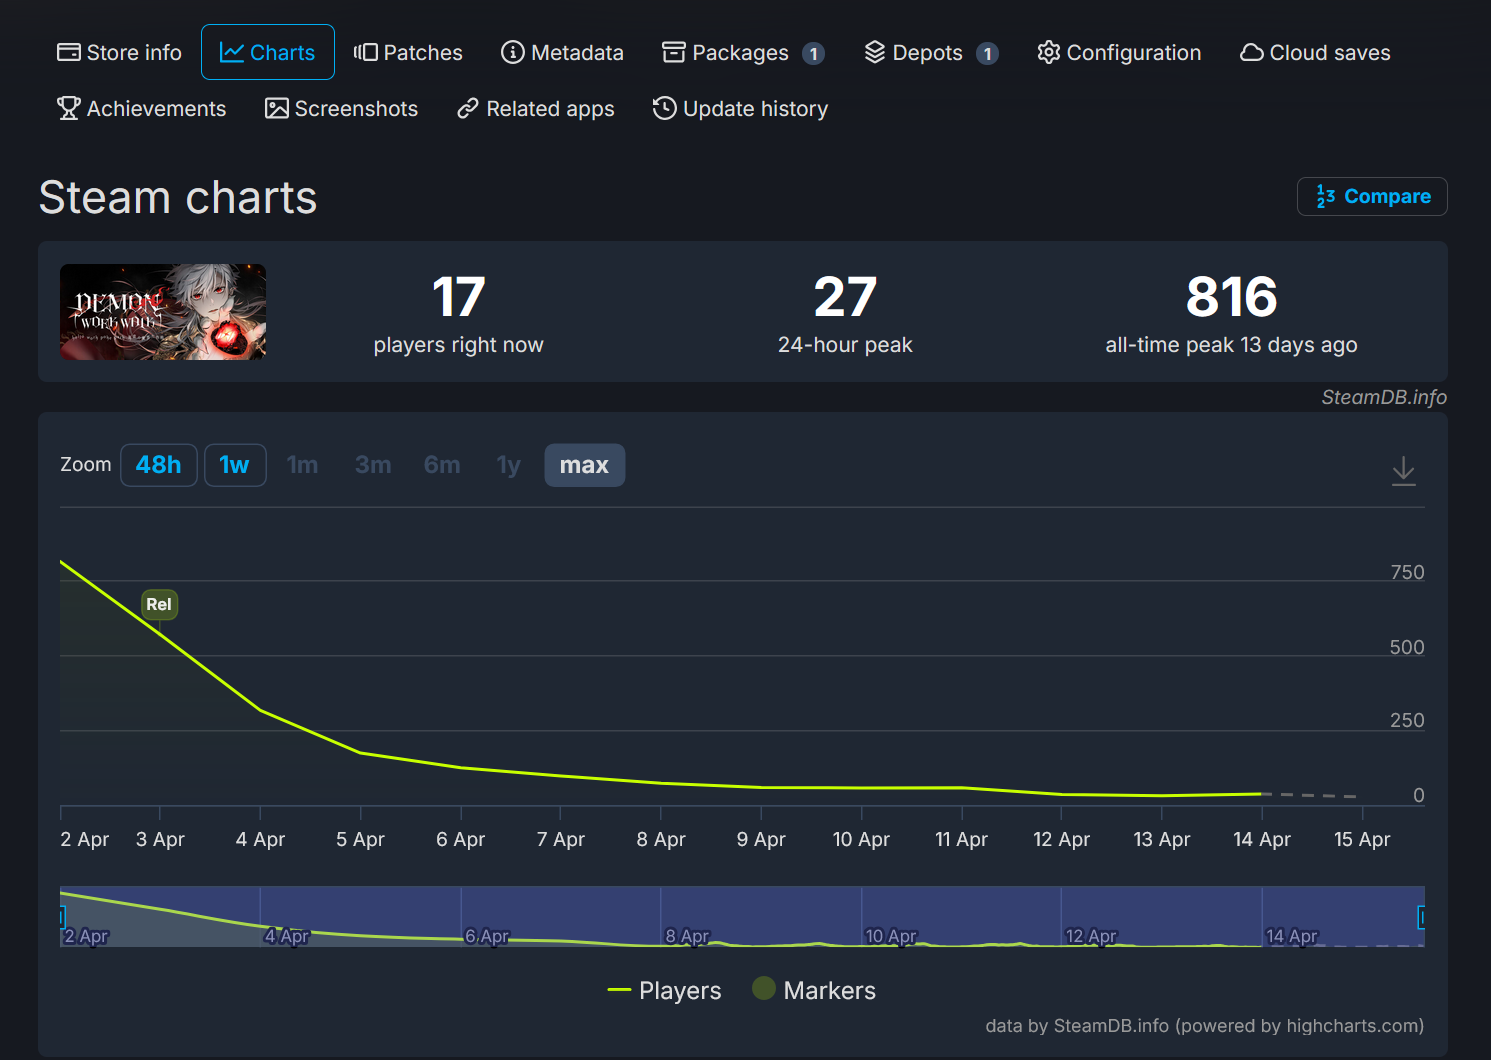Click the Update history clock icon
Image resolution: width=1491 pixels, height=1060 pixels.
(664, 109)
